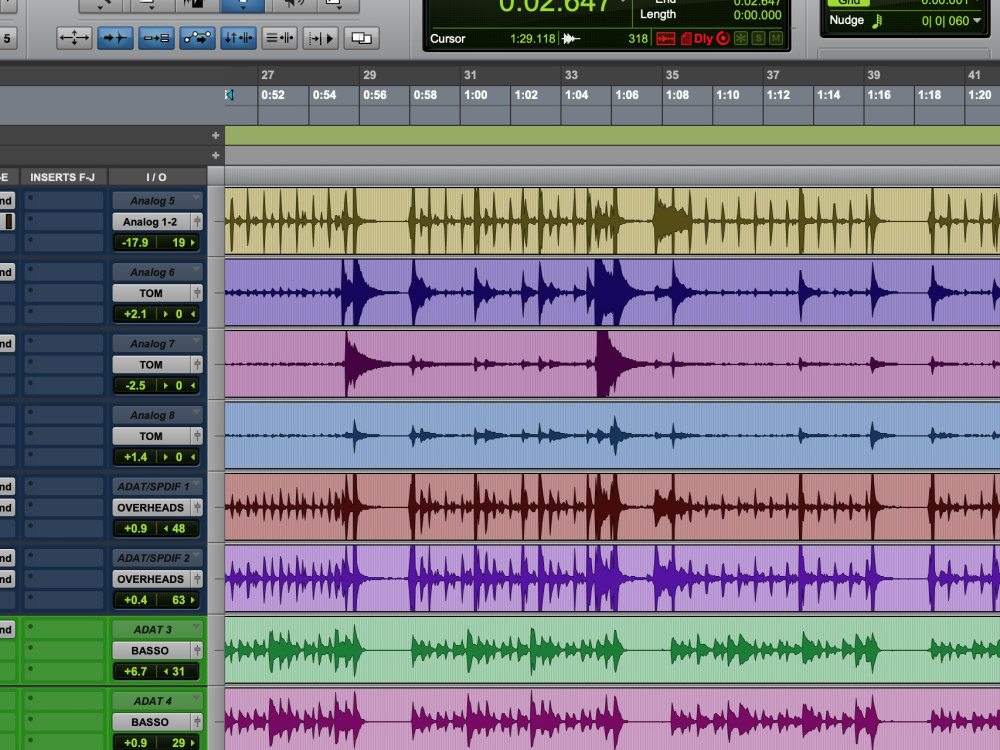The image size is (1000, 750).
Task: Click the +6.7 volume indicator
Action: [135, 672]
